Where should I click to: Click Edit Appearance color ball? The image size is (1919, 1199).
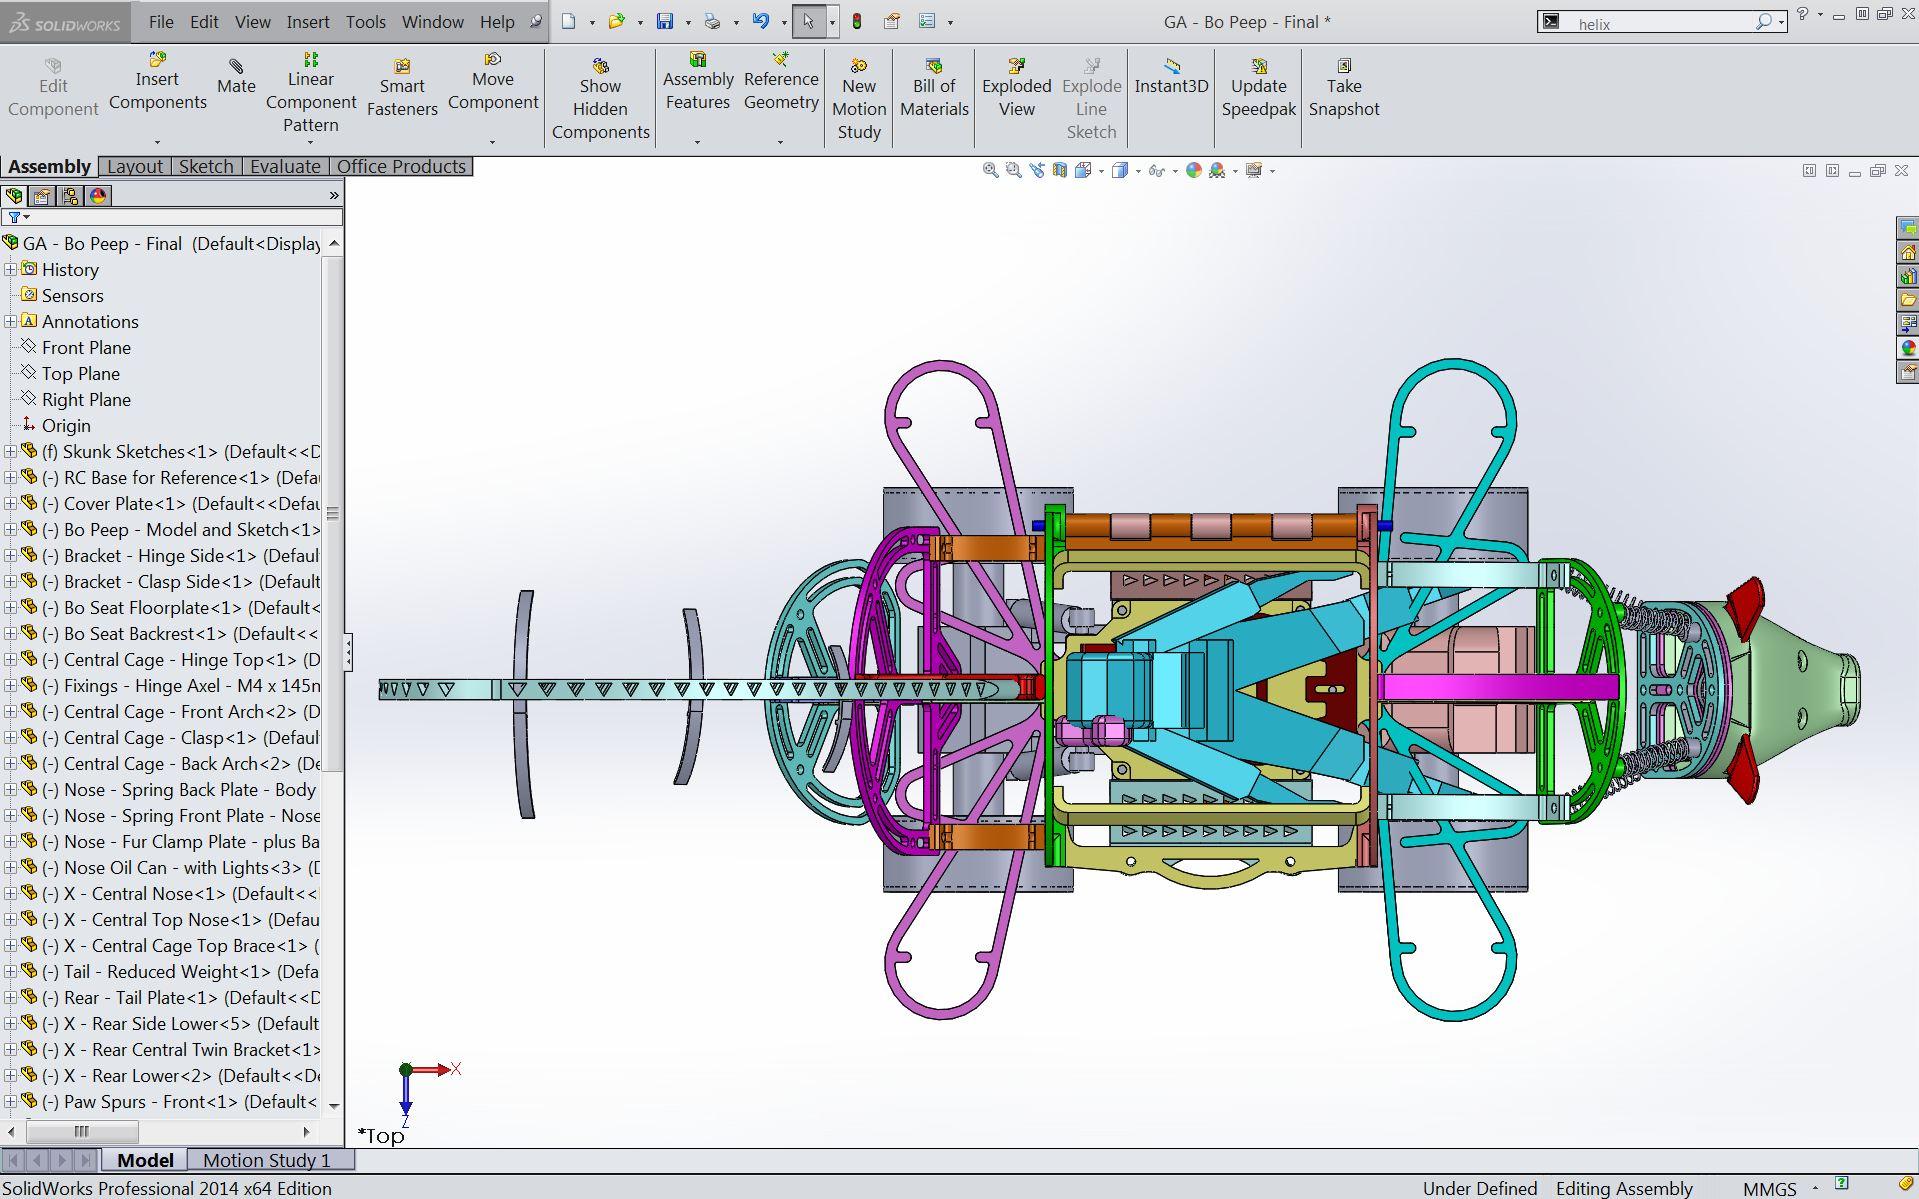point(1193,170)
